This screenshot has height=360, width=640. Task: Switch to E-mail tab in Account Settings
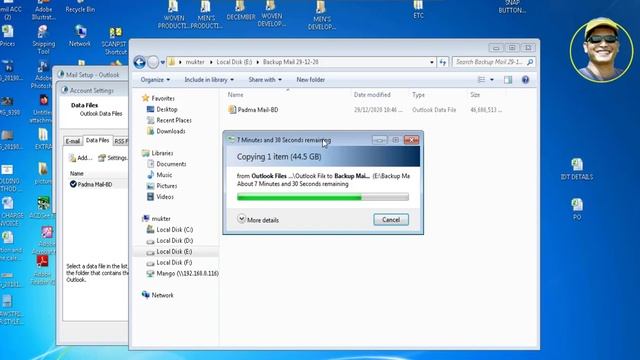click(x=73, y=141)
